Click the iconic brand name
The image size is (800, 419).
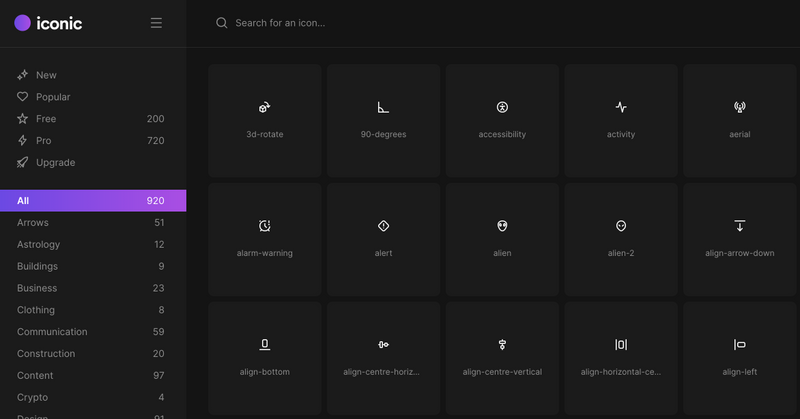click(59, 23)
